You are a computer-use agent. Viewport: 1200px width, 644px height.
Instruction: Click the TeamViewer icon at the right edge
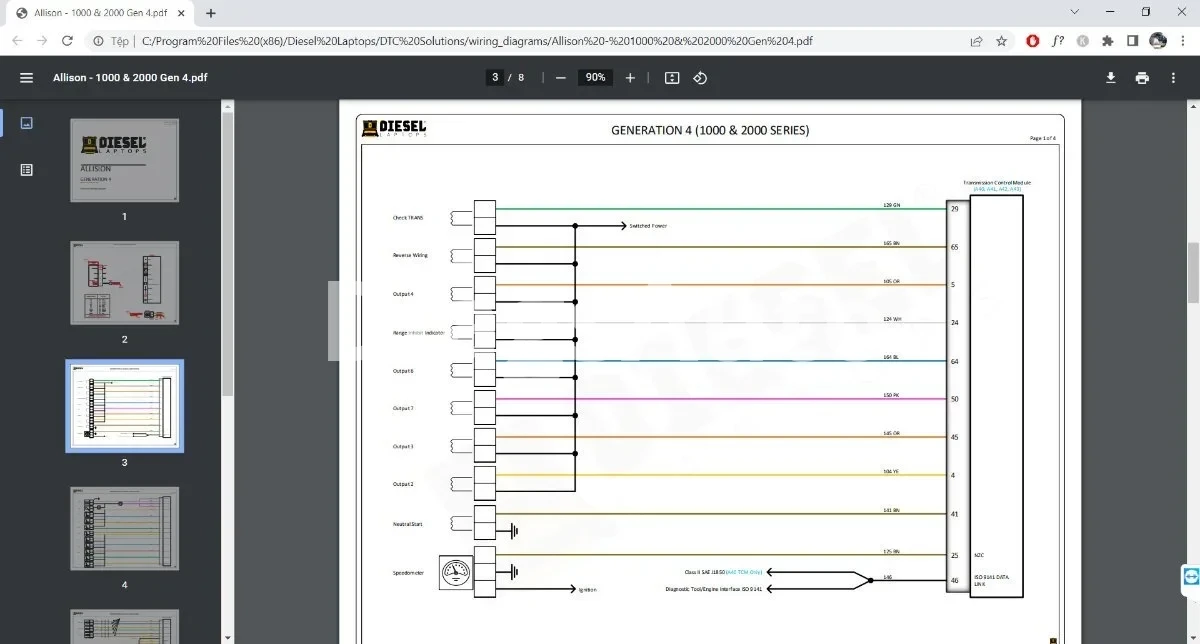(1190, 577)
